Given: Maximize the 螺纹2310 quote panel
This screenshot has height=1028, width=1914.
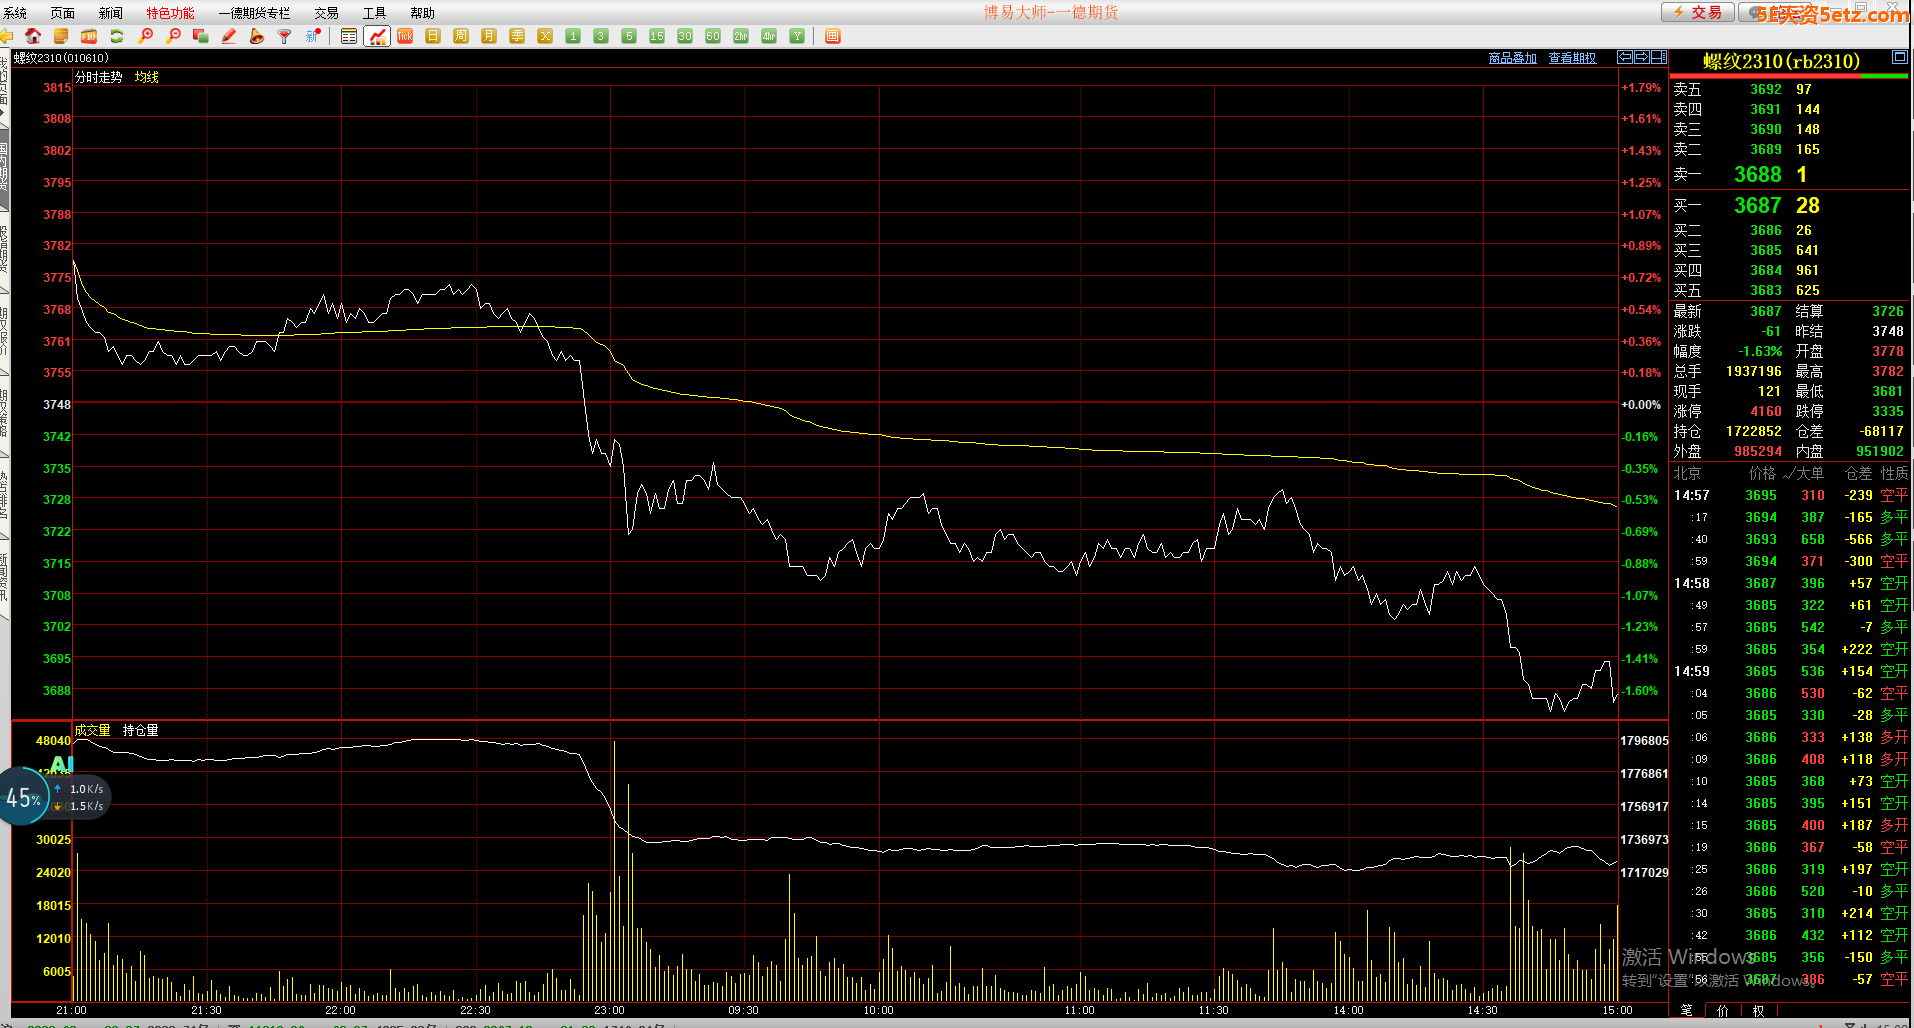Looking at the screenshot, I should pos(1899,58).
